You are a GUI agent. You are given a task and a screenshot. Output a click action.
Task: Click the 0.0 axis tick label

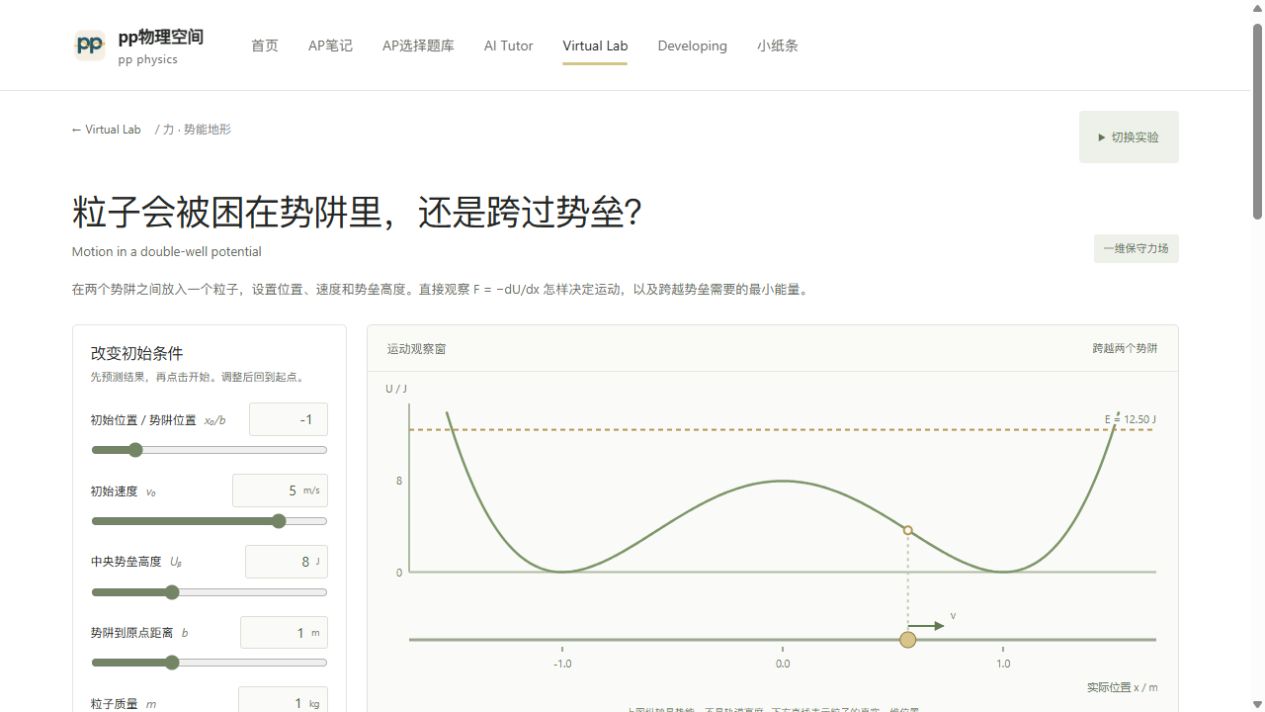(x=783, y=663)
